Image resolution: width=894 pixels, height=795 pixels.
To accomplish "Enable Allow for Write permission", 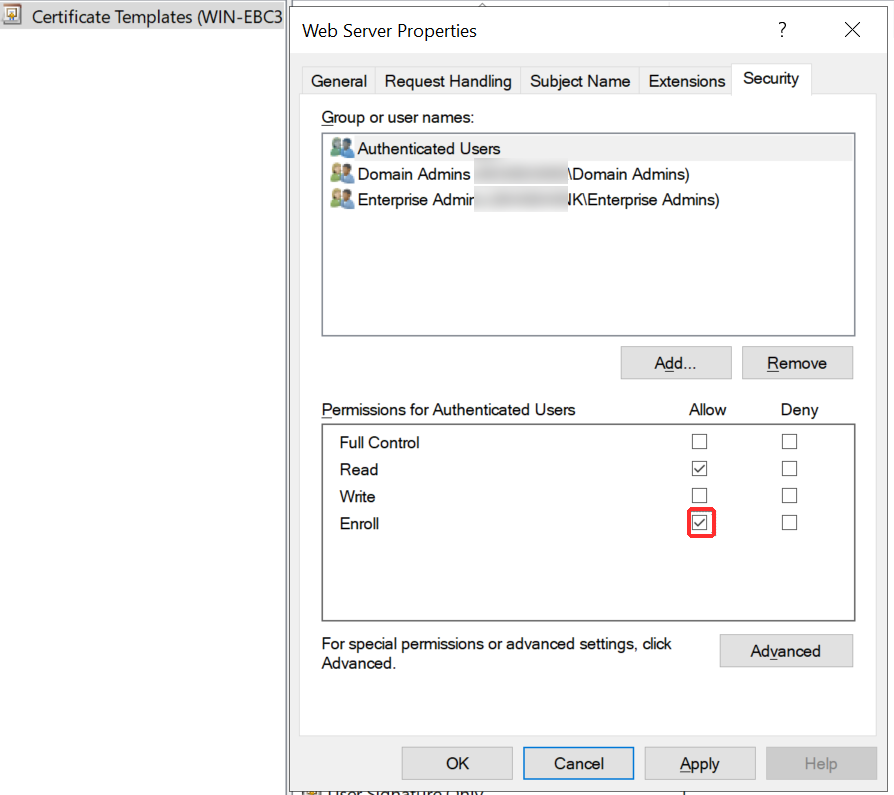I will (x=699, y=495).
